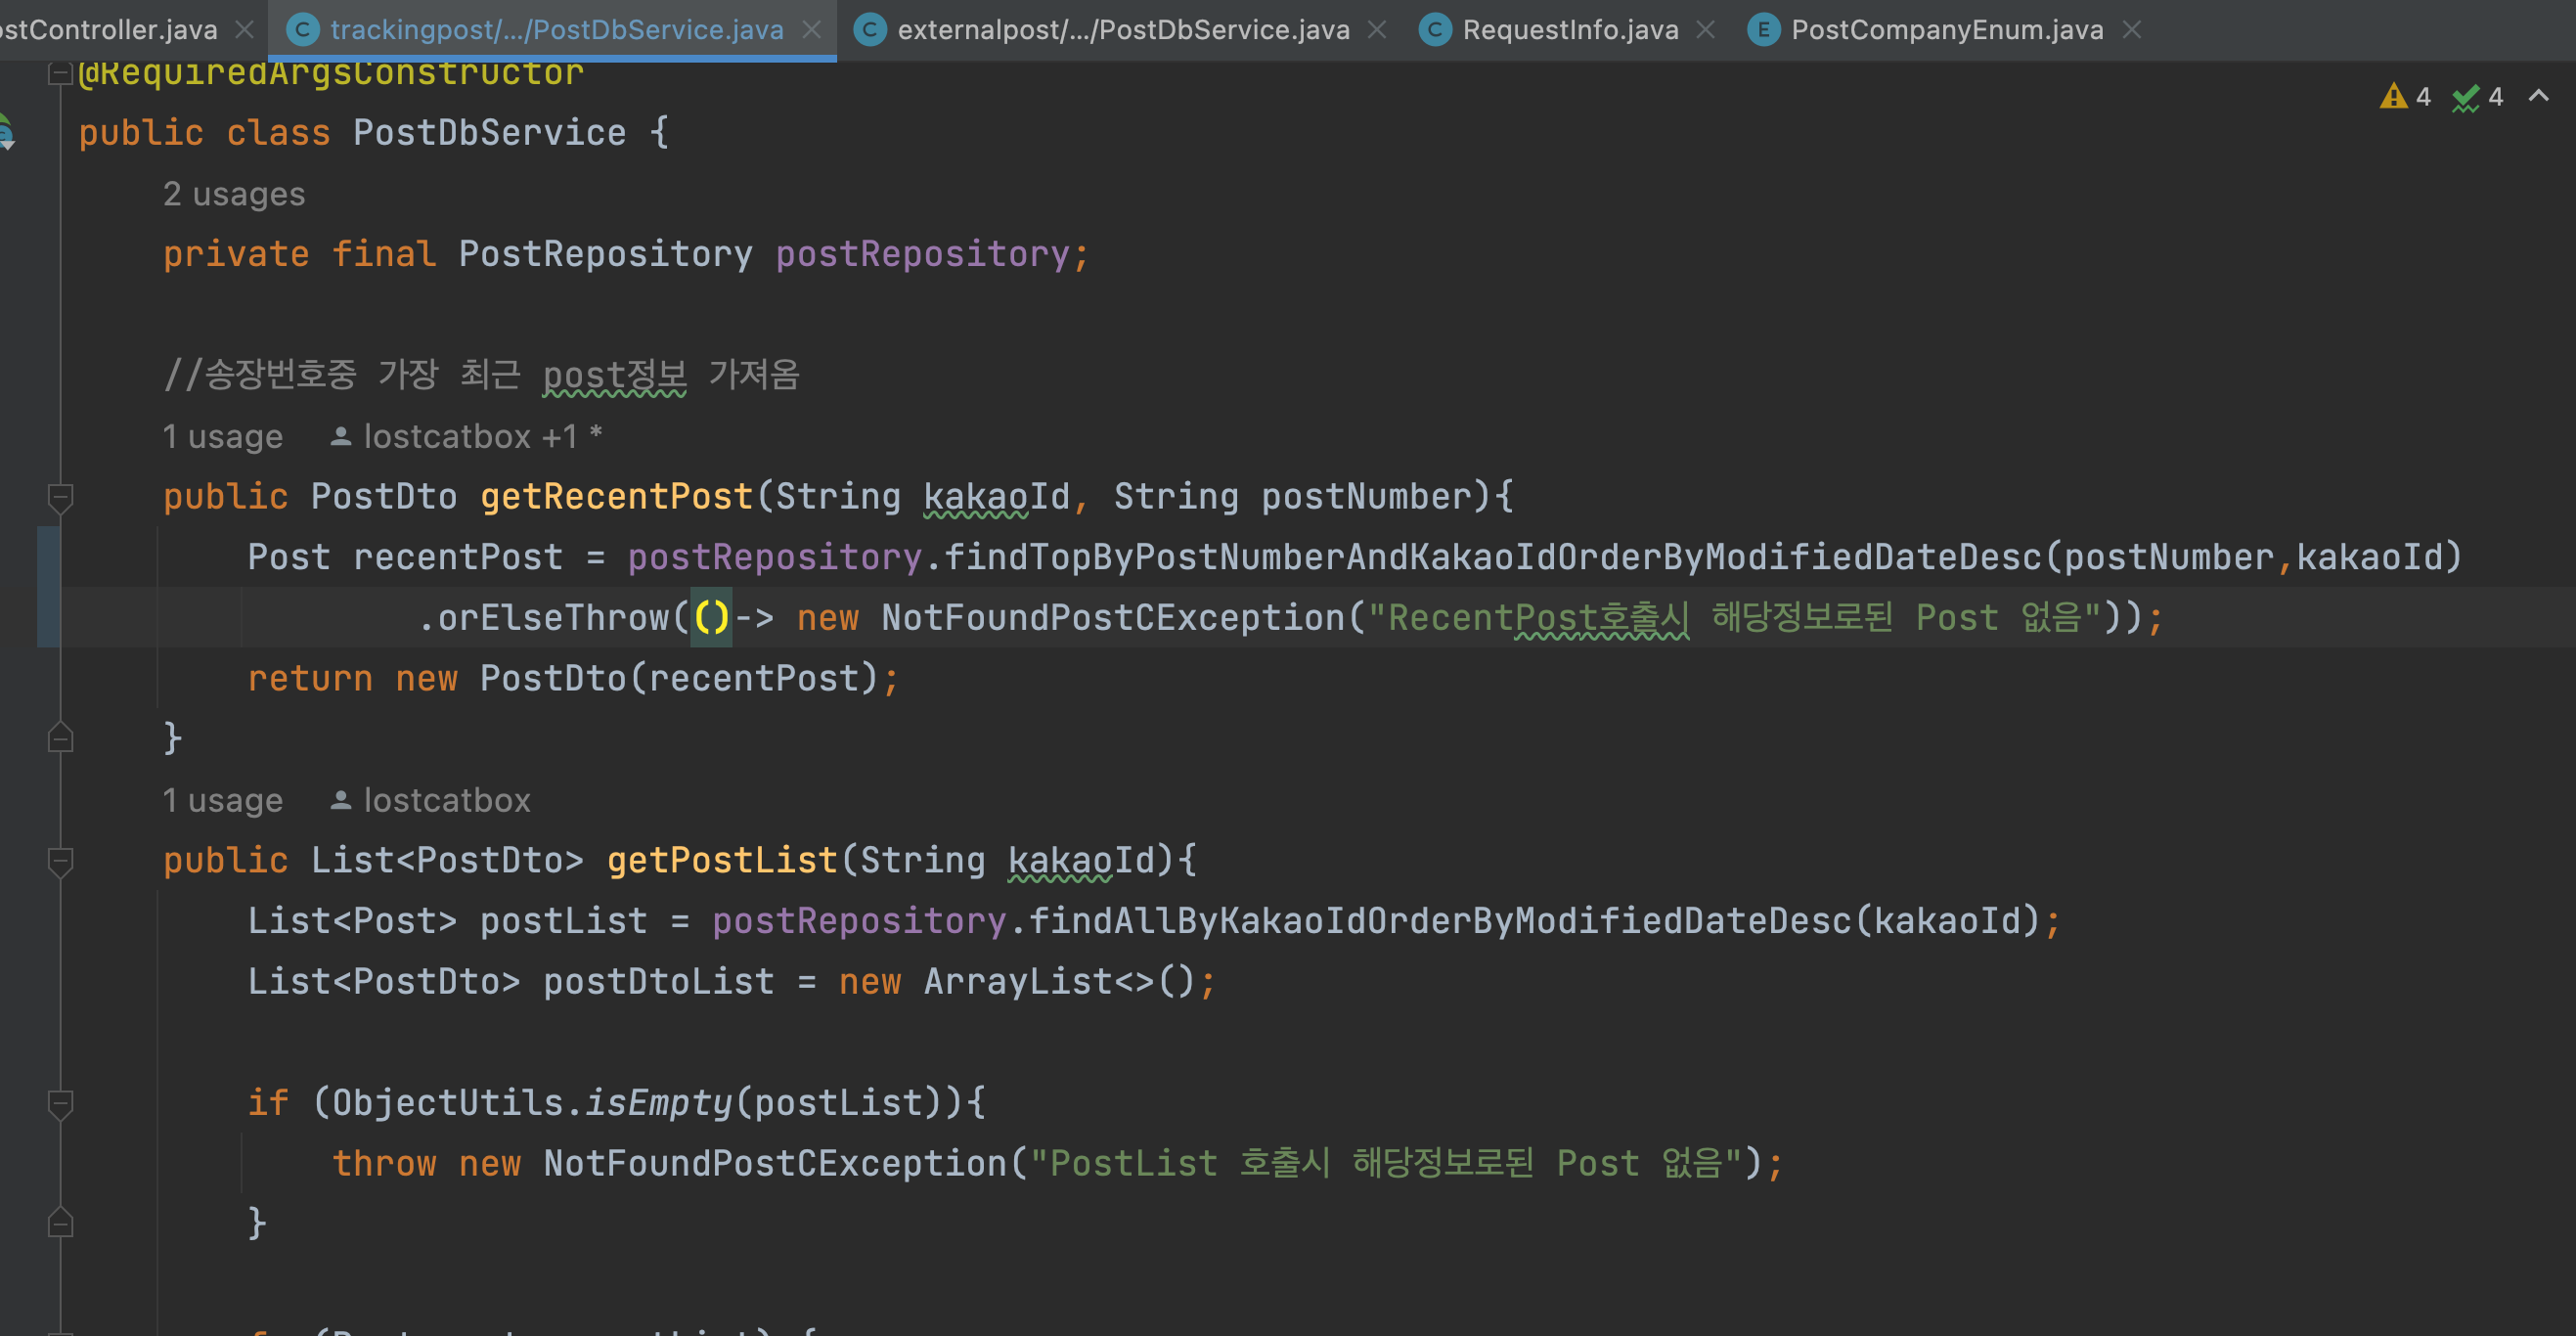Viewport: 2576px width, 1336px height.
Task: Click the 1 usage hint above getRecentPost
Action: [223, 437]
